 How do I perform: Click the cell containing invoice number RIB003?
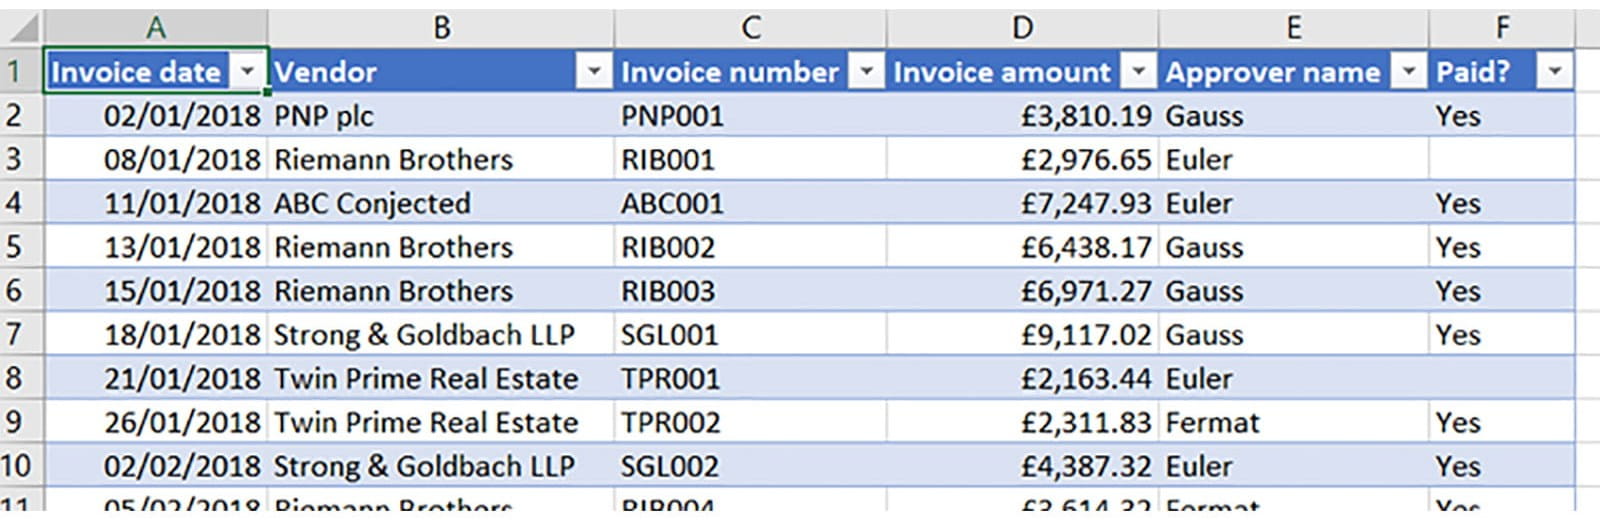pos(750,291)
